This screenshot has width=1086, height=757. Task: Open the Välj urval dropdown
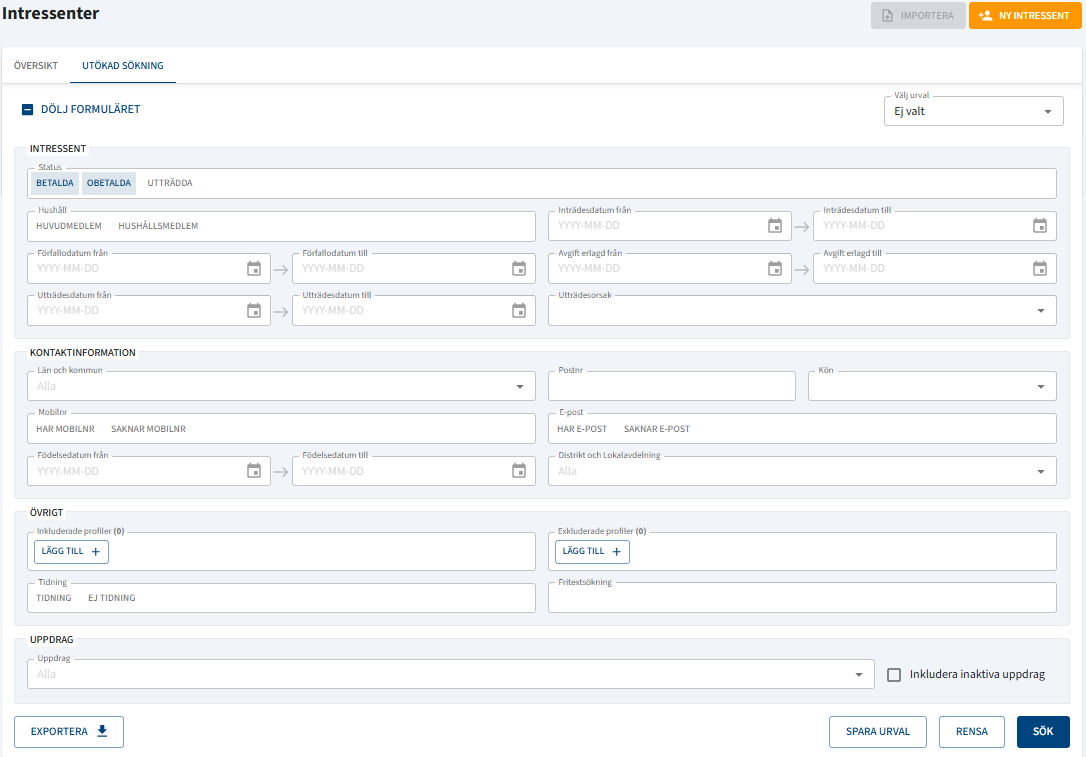pos(973,112)
